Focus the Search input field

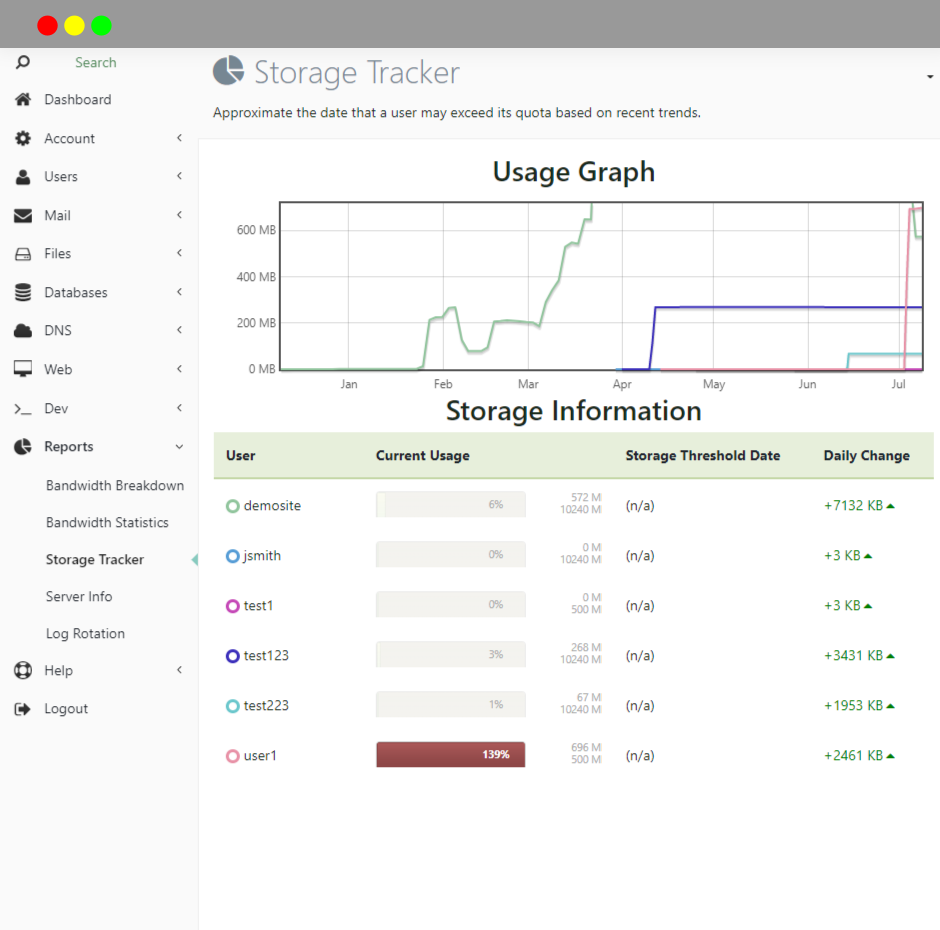[96, 63]
